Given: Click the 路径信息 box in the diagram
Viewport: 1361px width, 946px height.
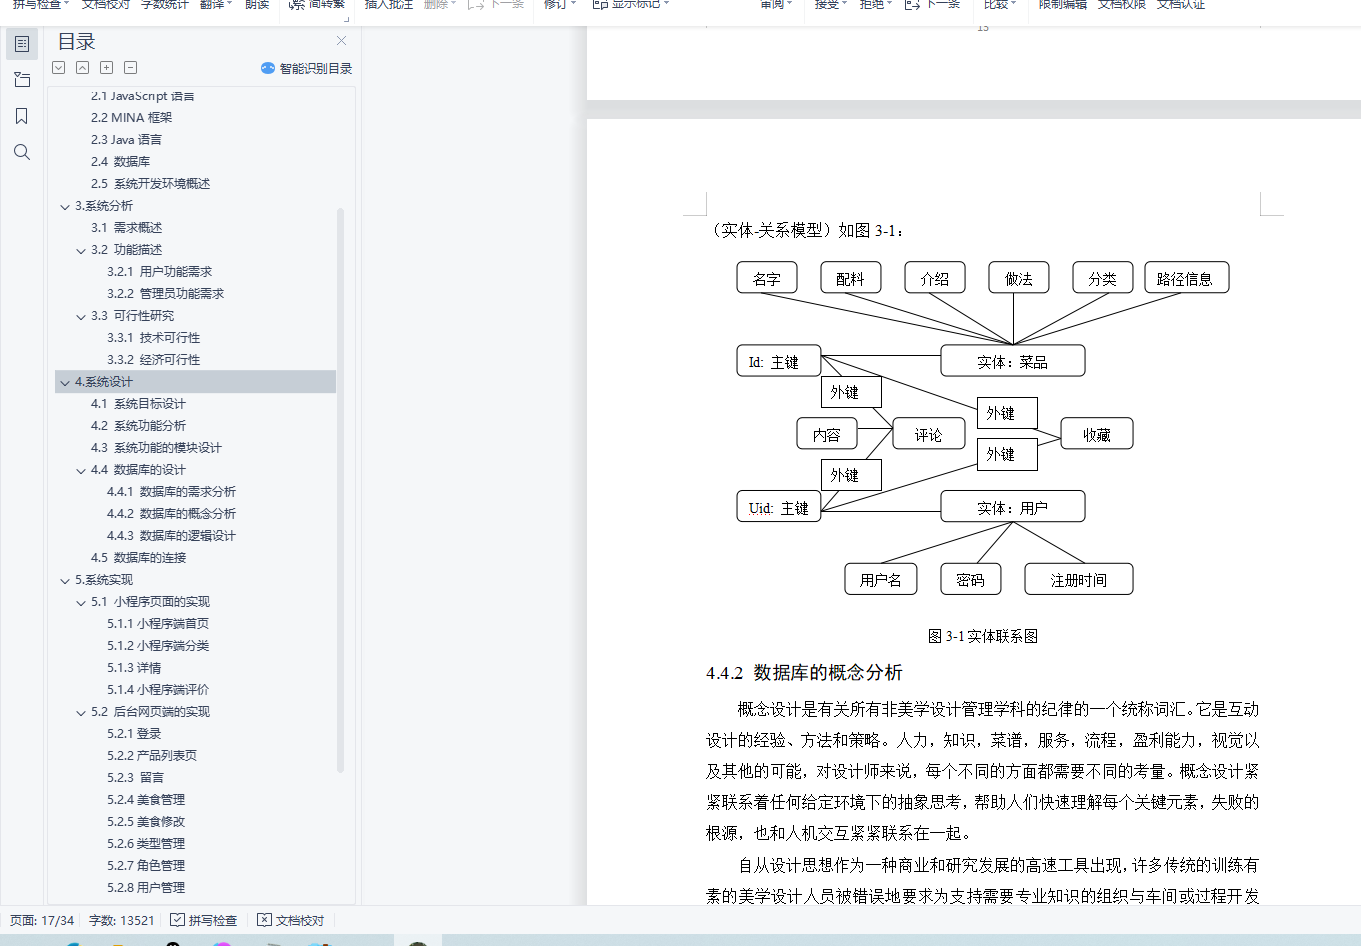Looking at the screenshot, I should (1187, 278).
